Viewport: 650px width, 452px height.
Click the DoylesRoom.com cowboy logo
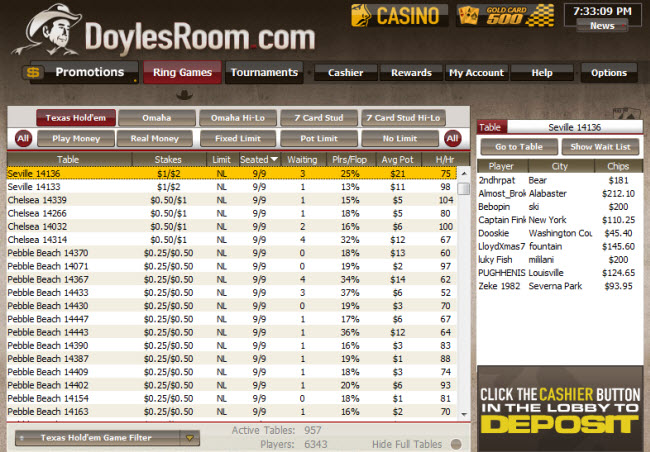(163, 32)
